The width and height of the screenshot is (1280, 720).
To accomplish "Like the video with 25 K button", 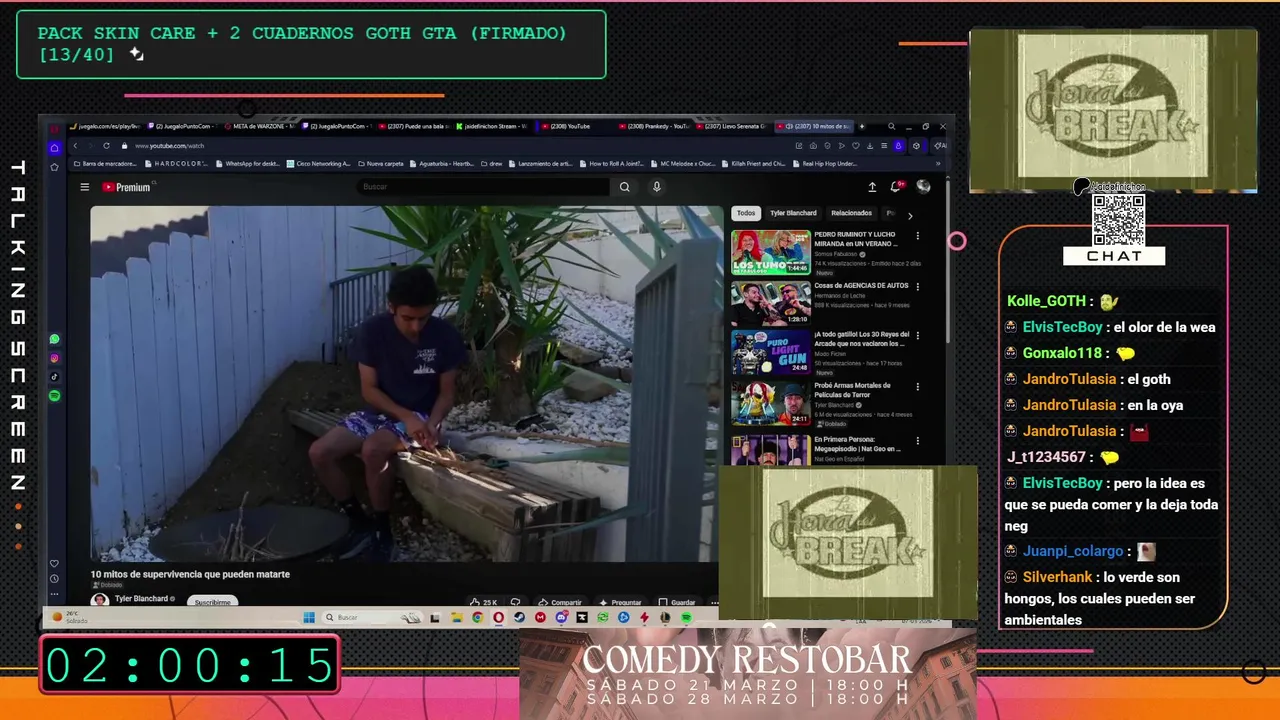I will point(484,602).
